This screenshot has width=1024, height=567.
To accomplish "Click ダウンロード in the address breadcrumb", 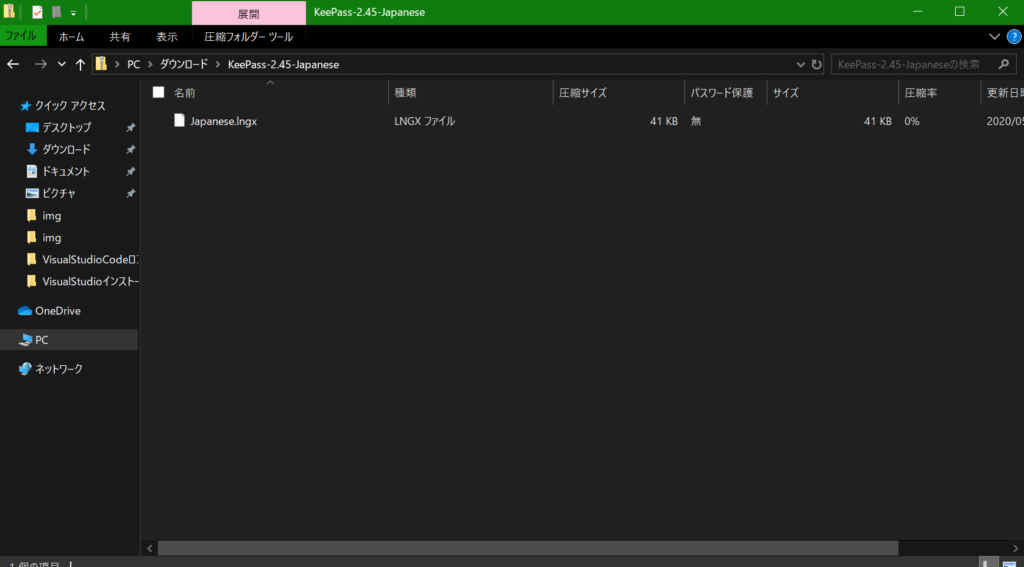I will tap(184, 64).
